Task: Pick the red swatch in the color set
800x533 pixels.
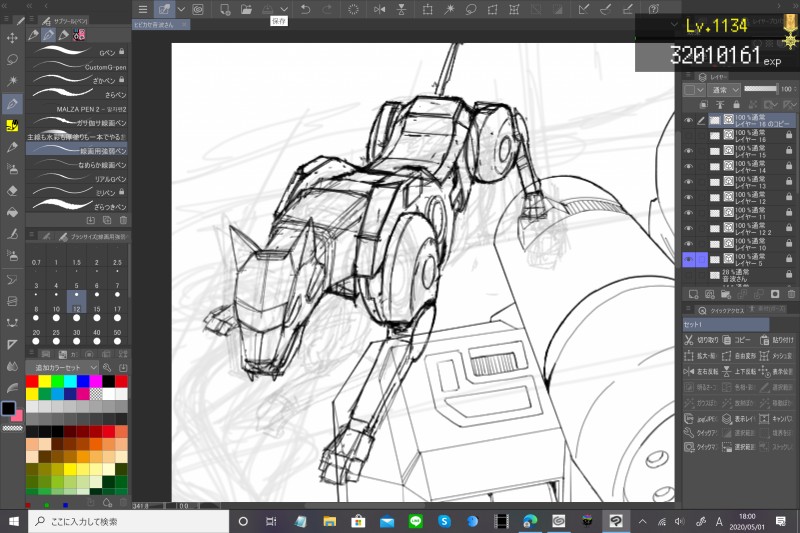Action: 33,381
